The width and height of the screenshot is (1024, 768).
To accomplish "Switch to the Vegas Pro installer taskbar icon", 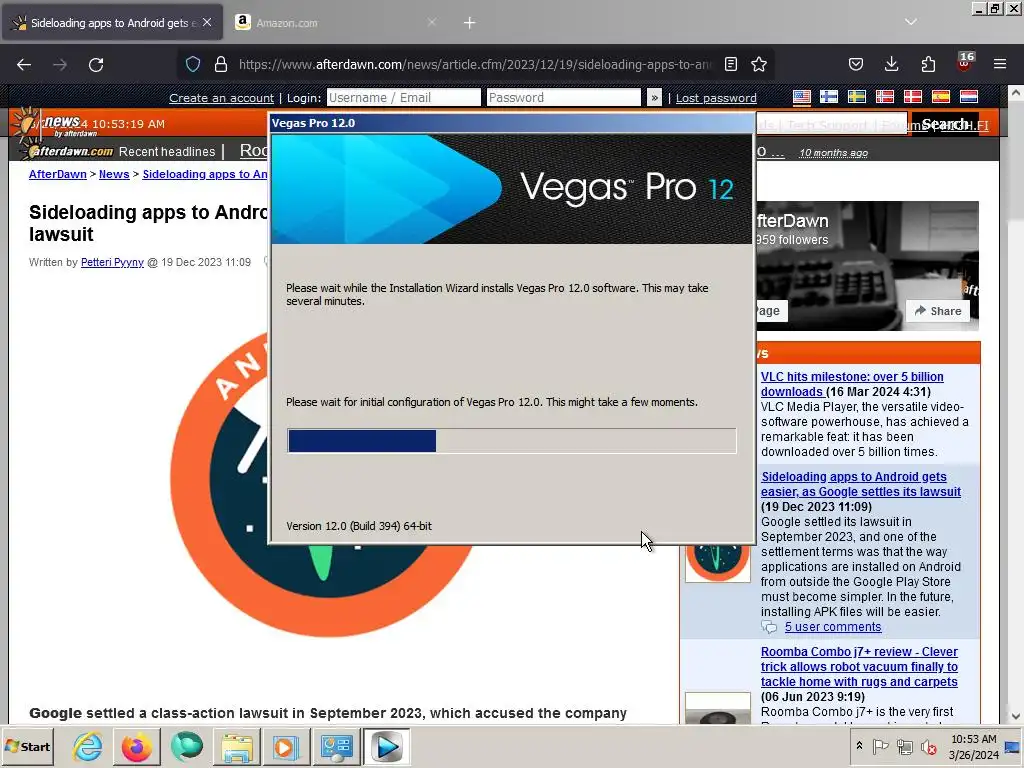I will tap(387, 746).
